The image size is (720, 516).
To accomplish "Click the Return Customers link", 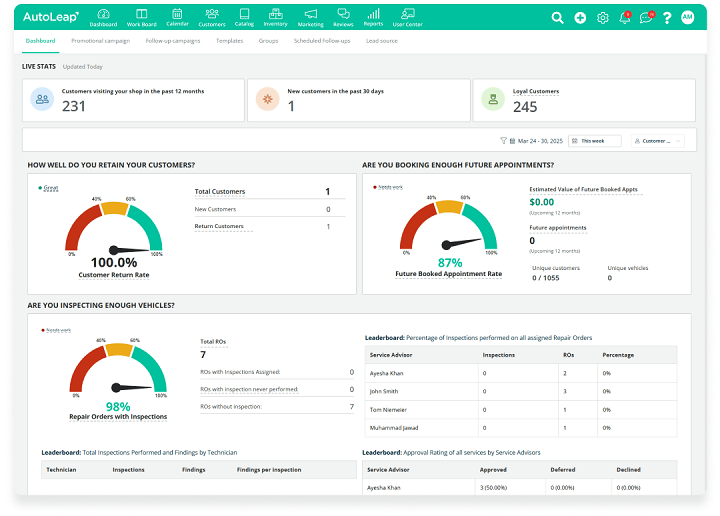I will (219, 227).
